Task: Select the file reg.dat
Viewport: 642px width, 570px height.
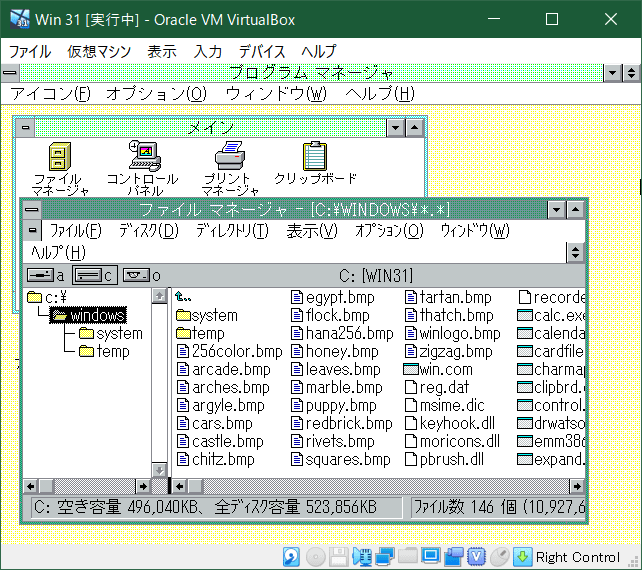Action: pyautogui.click(x=437, y=387)
